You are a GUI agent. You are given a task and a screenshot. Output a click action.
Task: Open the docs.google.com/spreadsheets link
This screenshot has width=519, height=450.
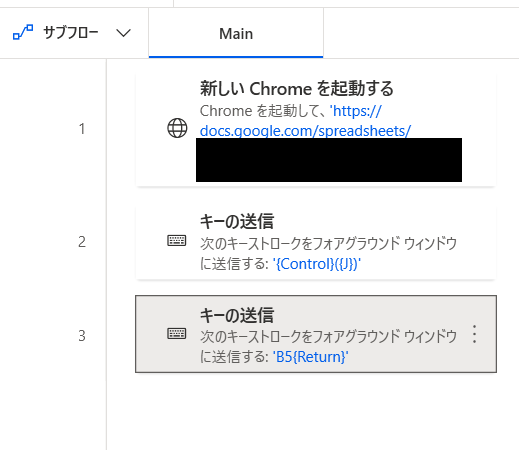click(x=305, y=131)
